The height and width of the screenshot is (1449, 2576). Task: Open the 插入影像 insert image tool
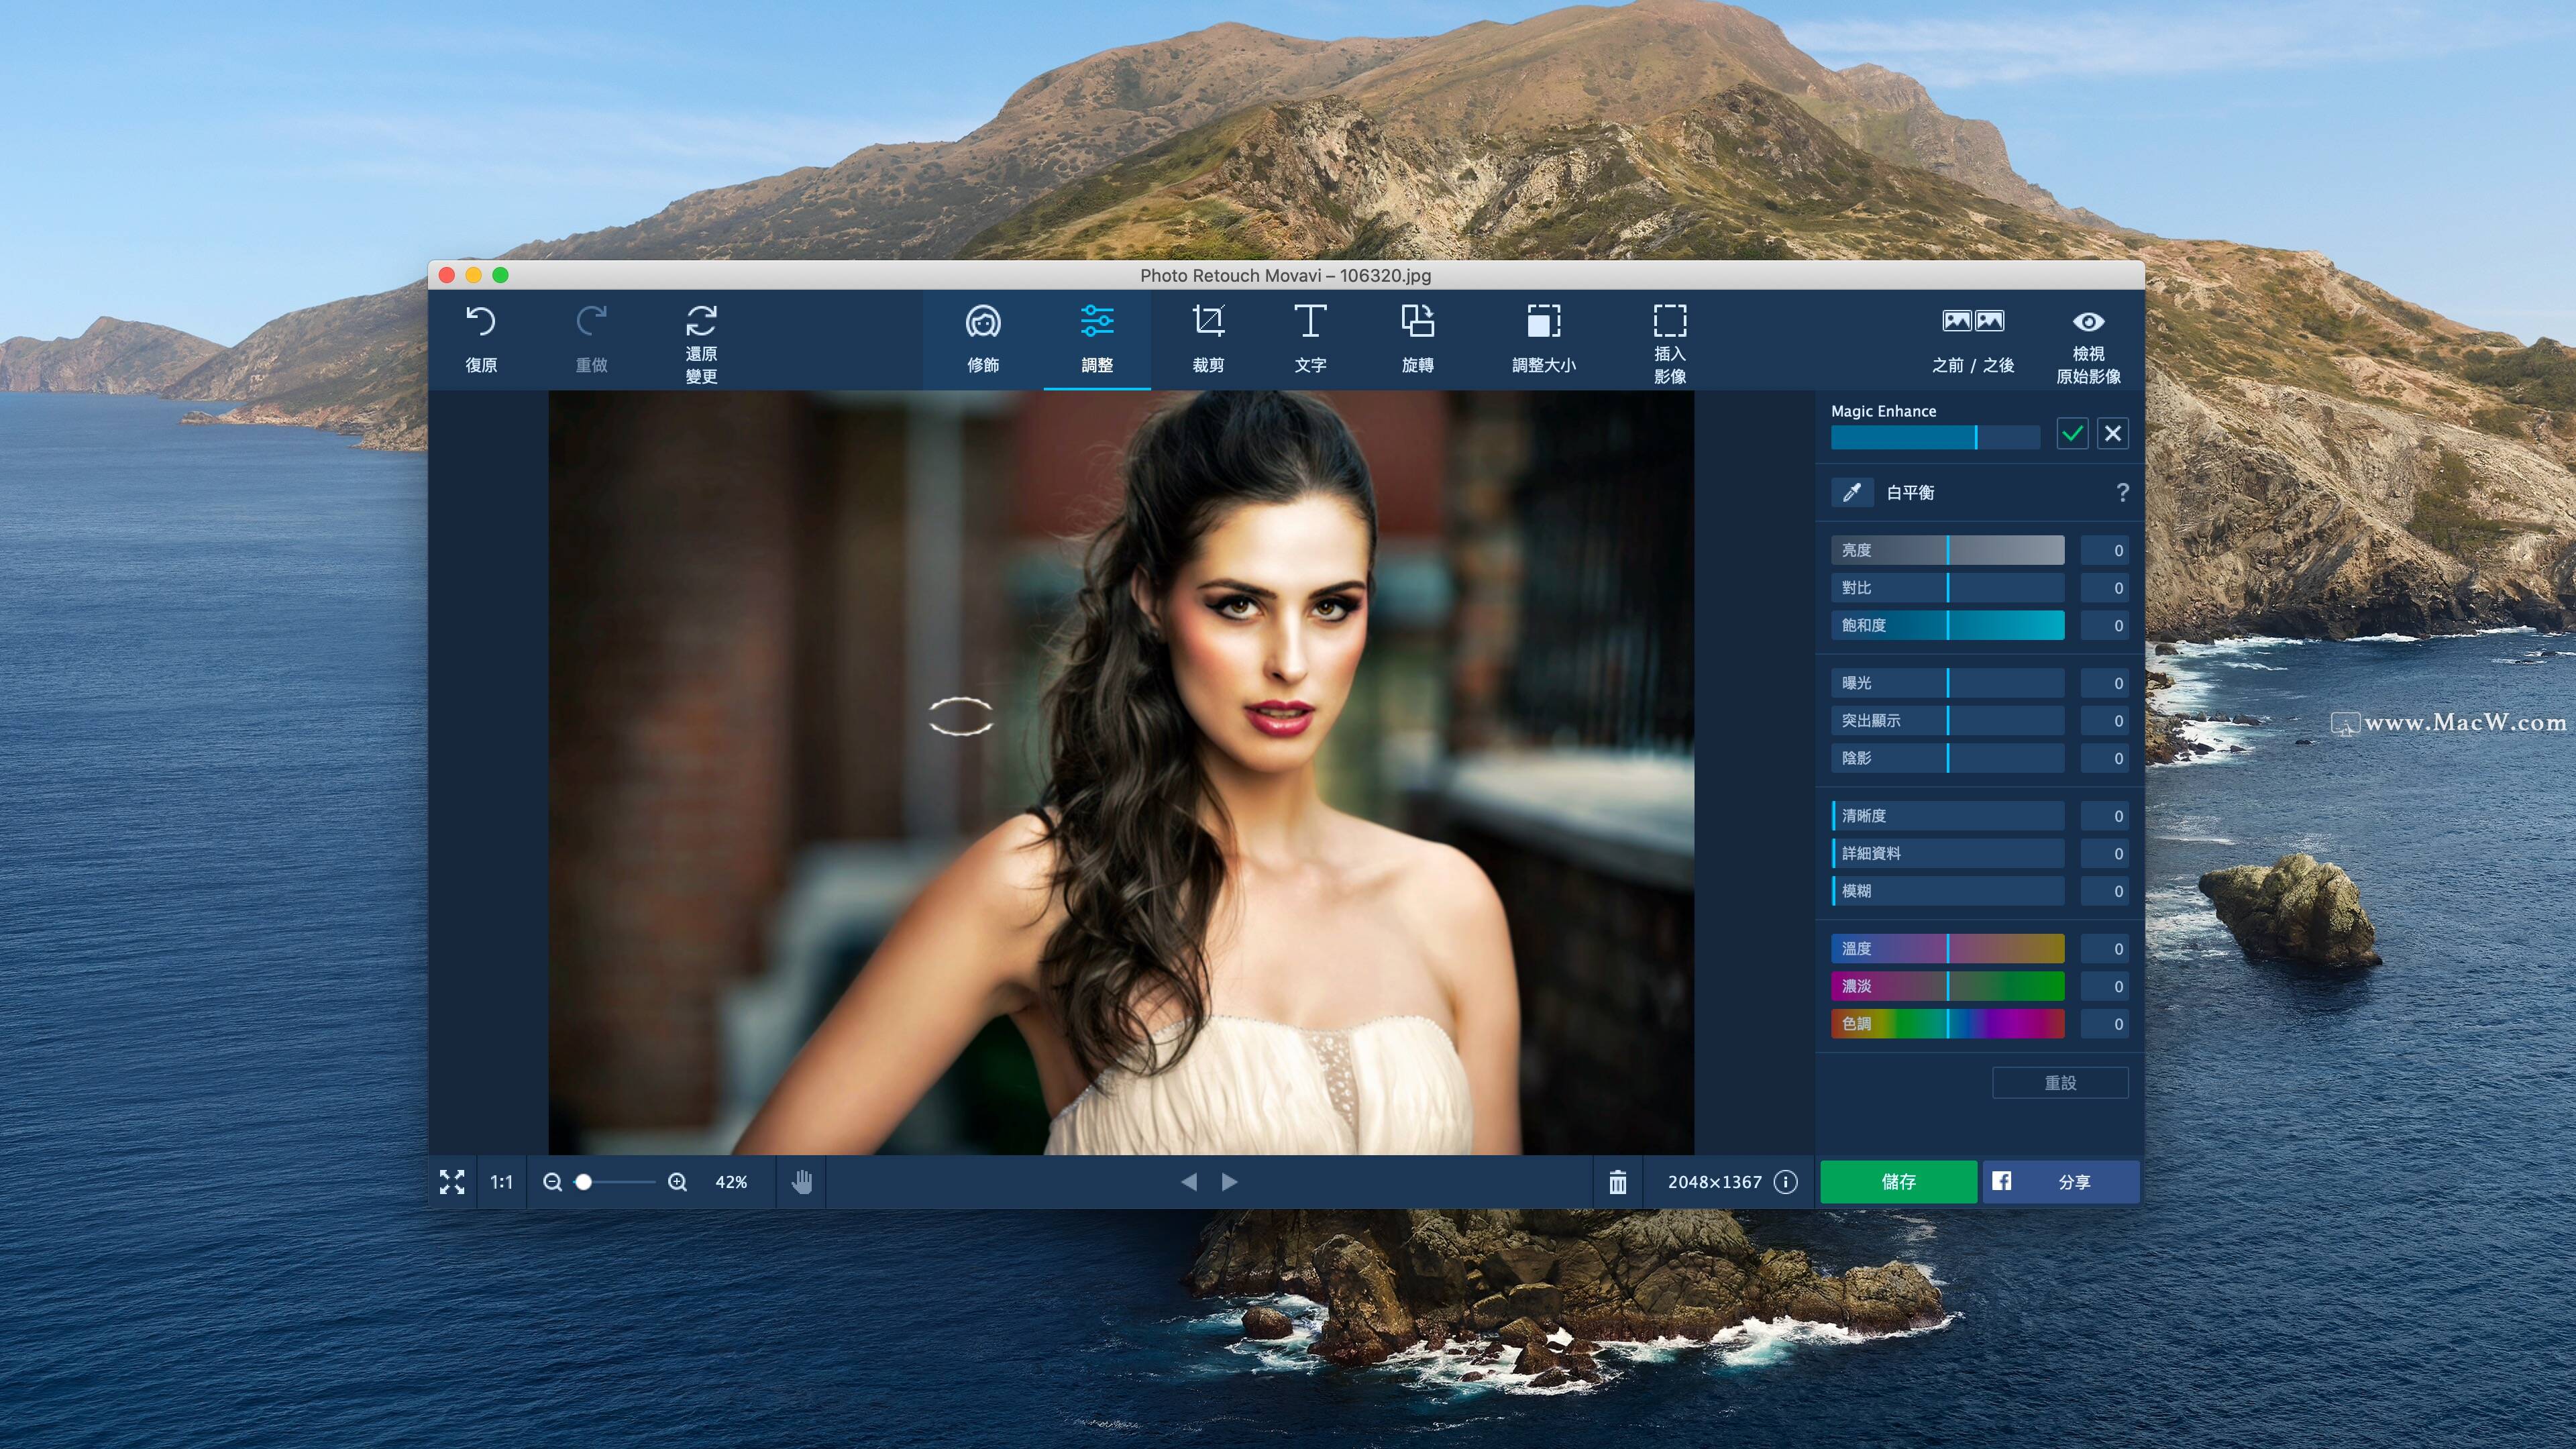1670,344
